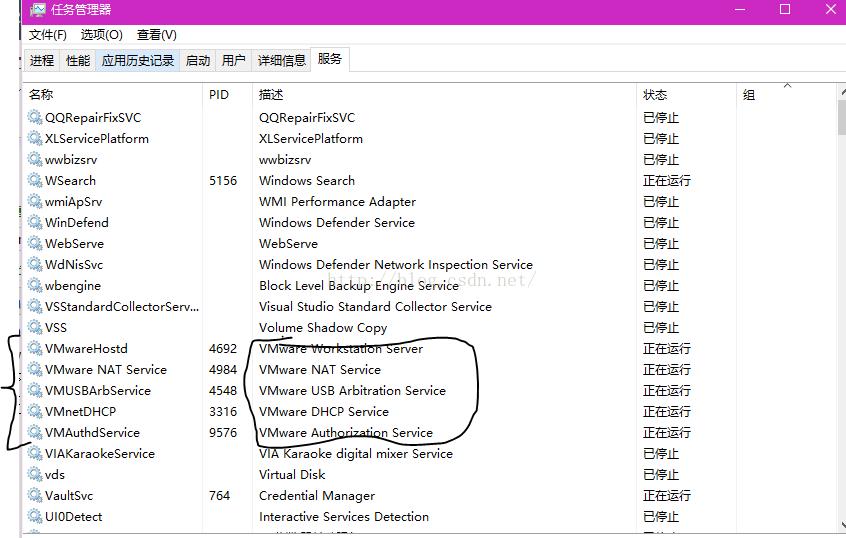Select the VMwareHostd service name

(x=86, y=349)
